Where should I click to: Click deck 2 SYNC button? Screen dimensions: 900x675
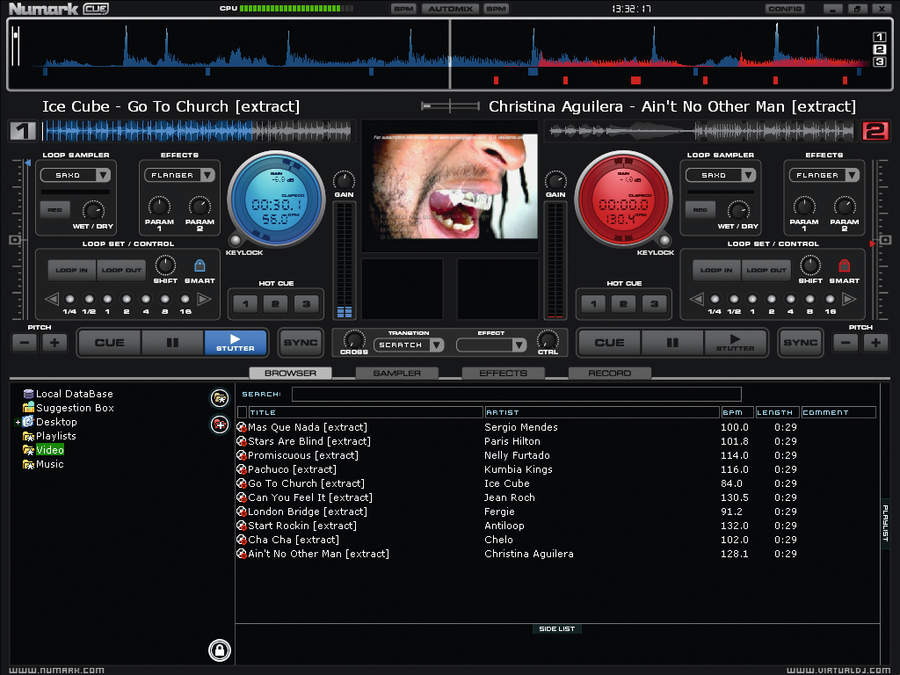[x=800, y=343]
